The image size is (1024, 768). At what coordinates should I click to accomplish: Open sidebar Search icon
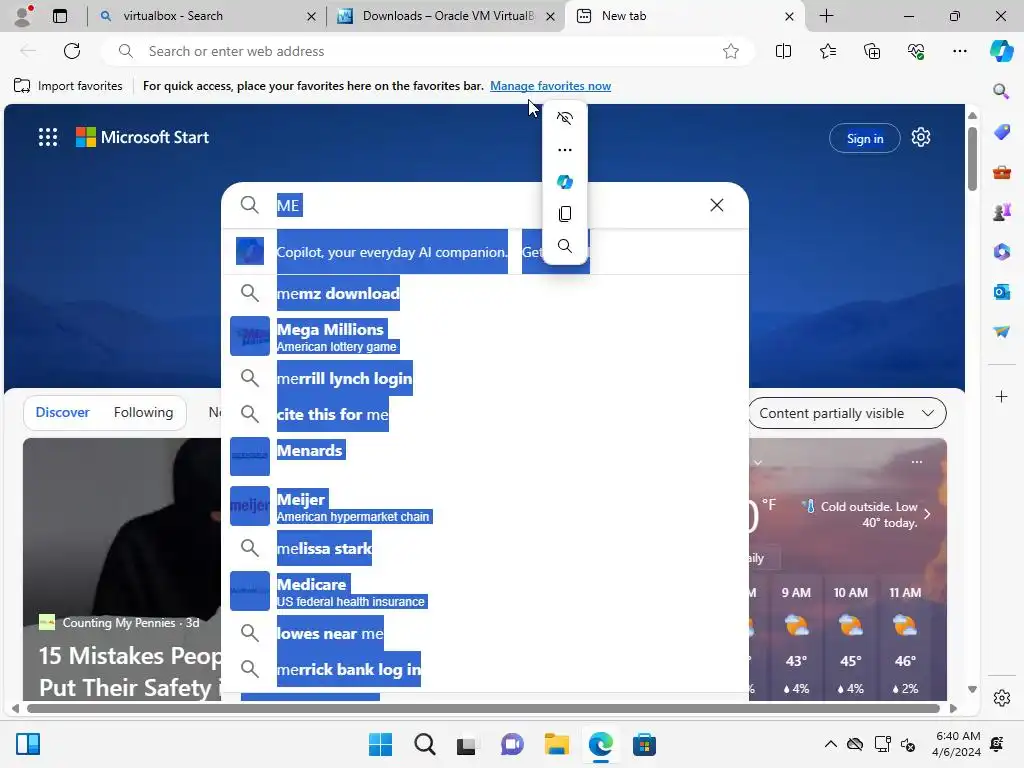pyautogui.click(x=1001, y=91)
